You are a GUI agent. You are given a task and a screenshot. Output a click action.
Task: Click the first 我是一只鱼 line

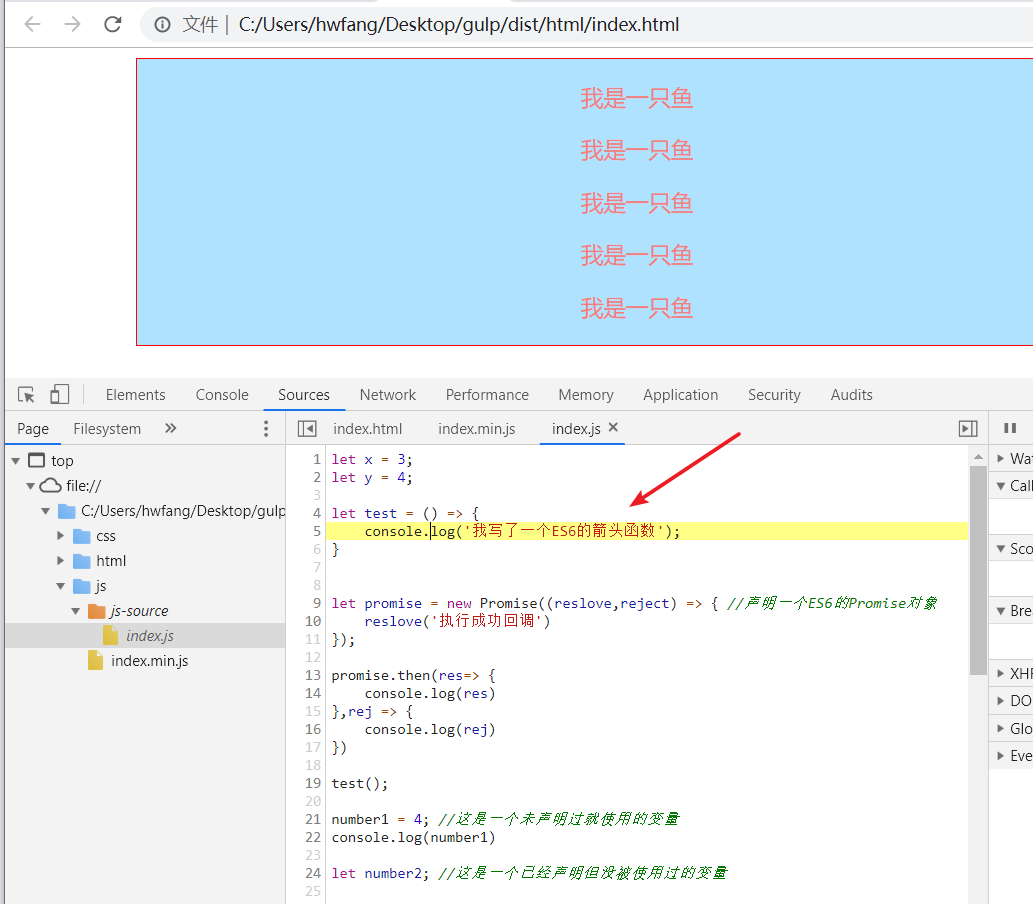click(x=636, y=99)
